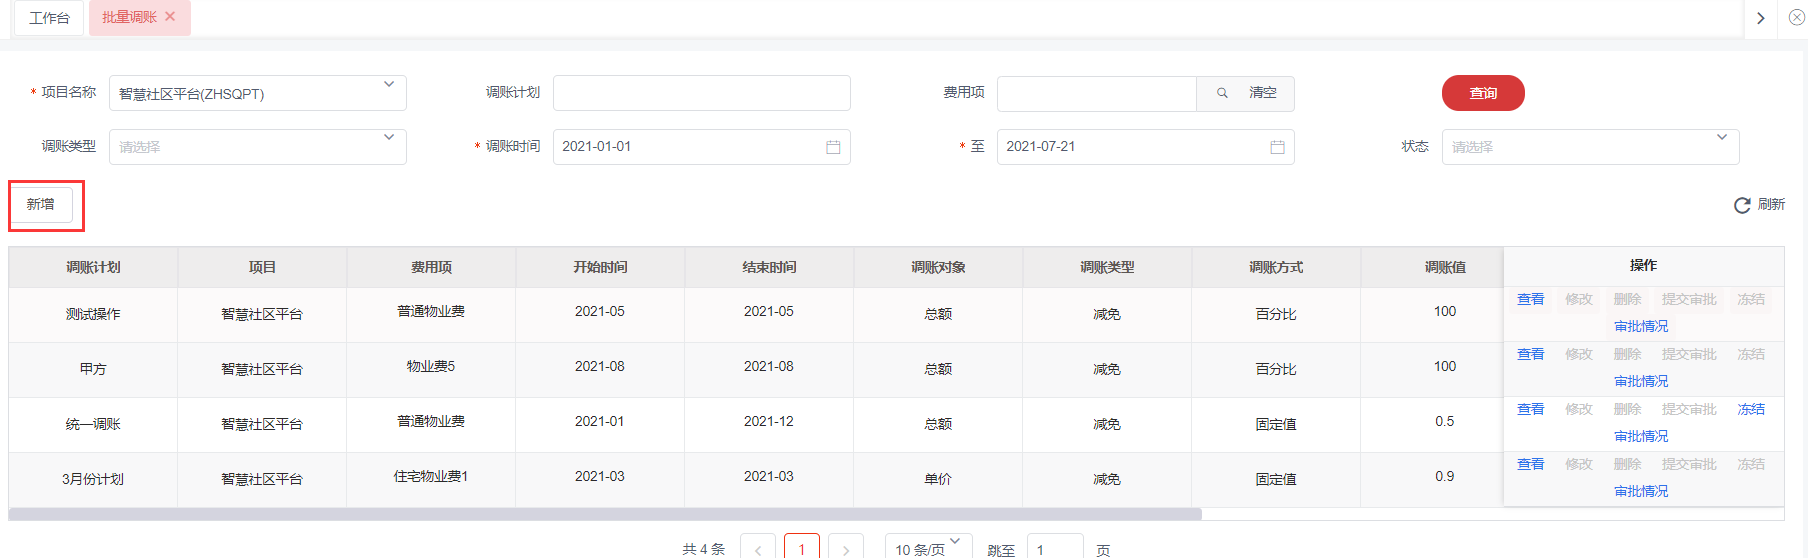Click the 测试操作 cell
Viewport: 1808px width, 558px height.
(93, 314)
